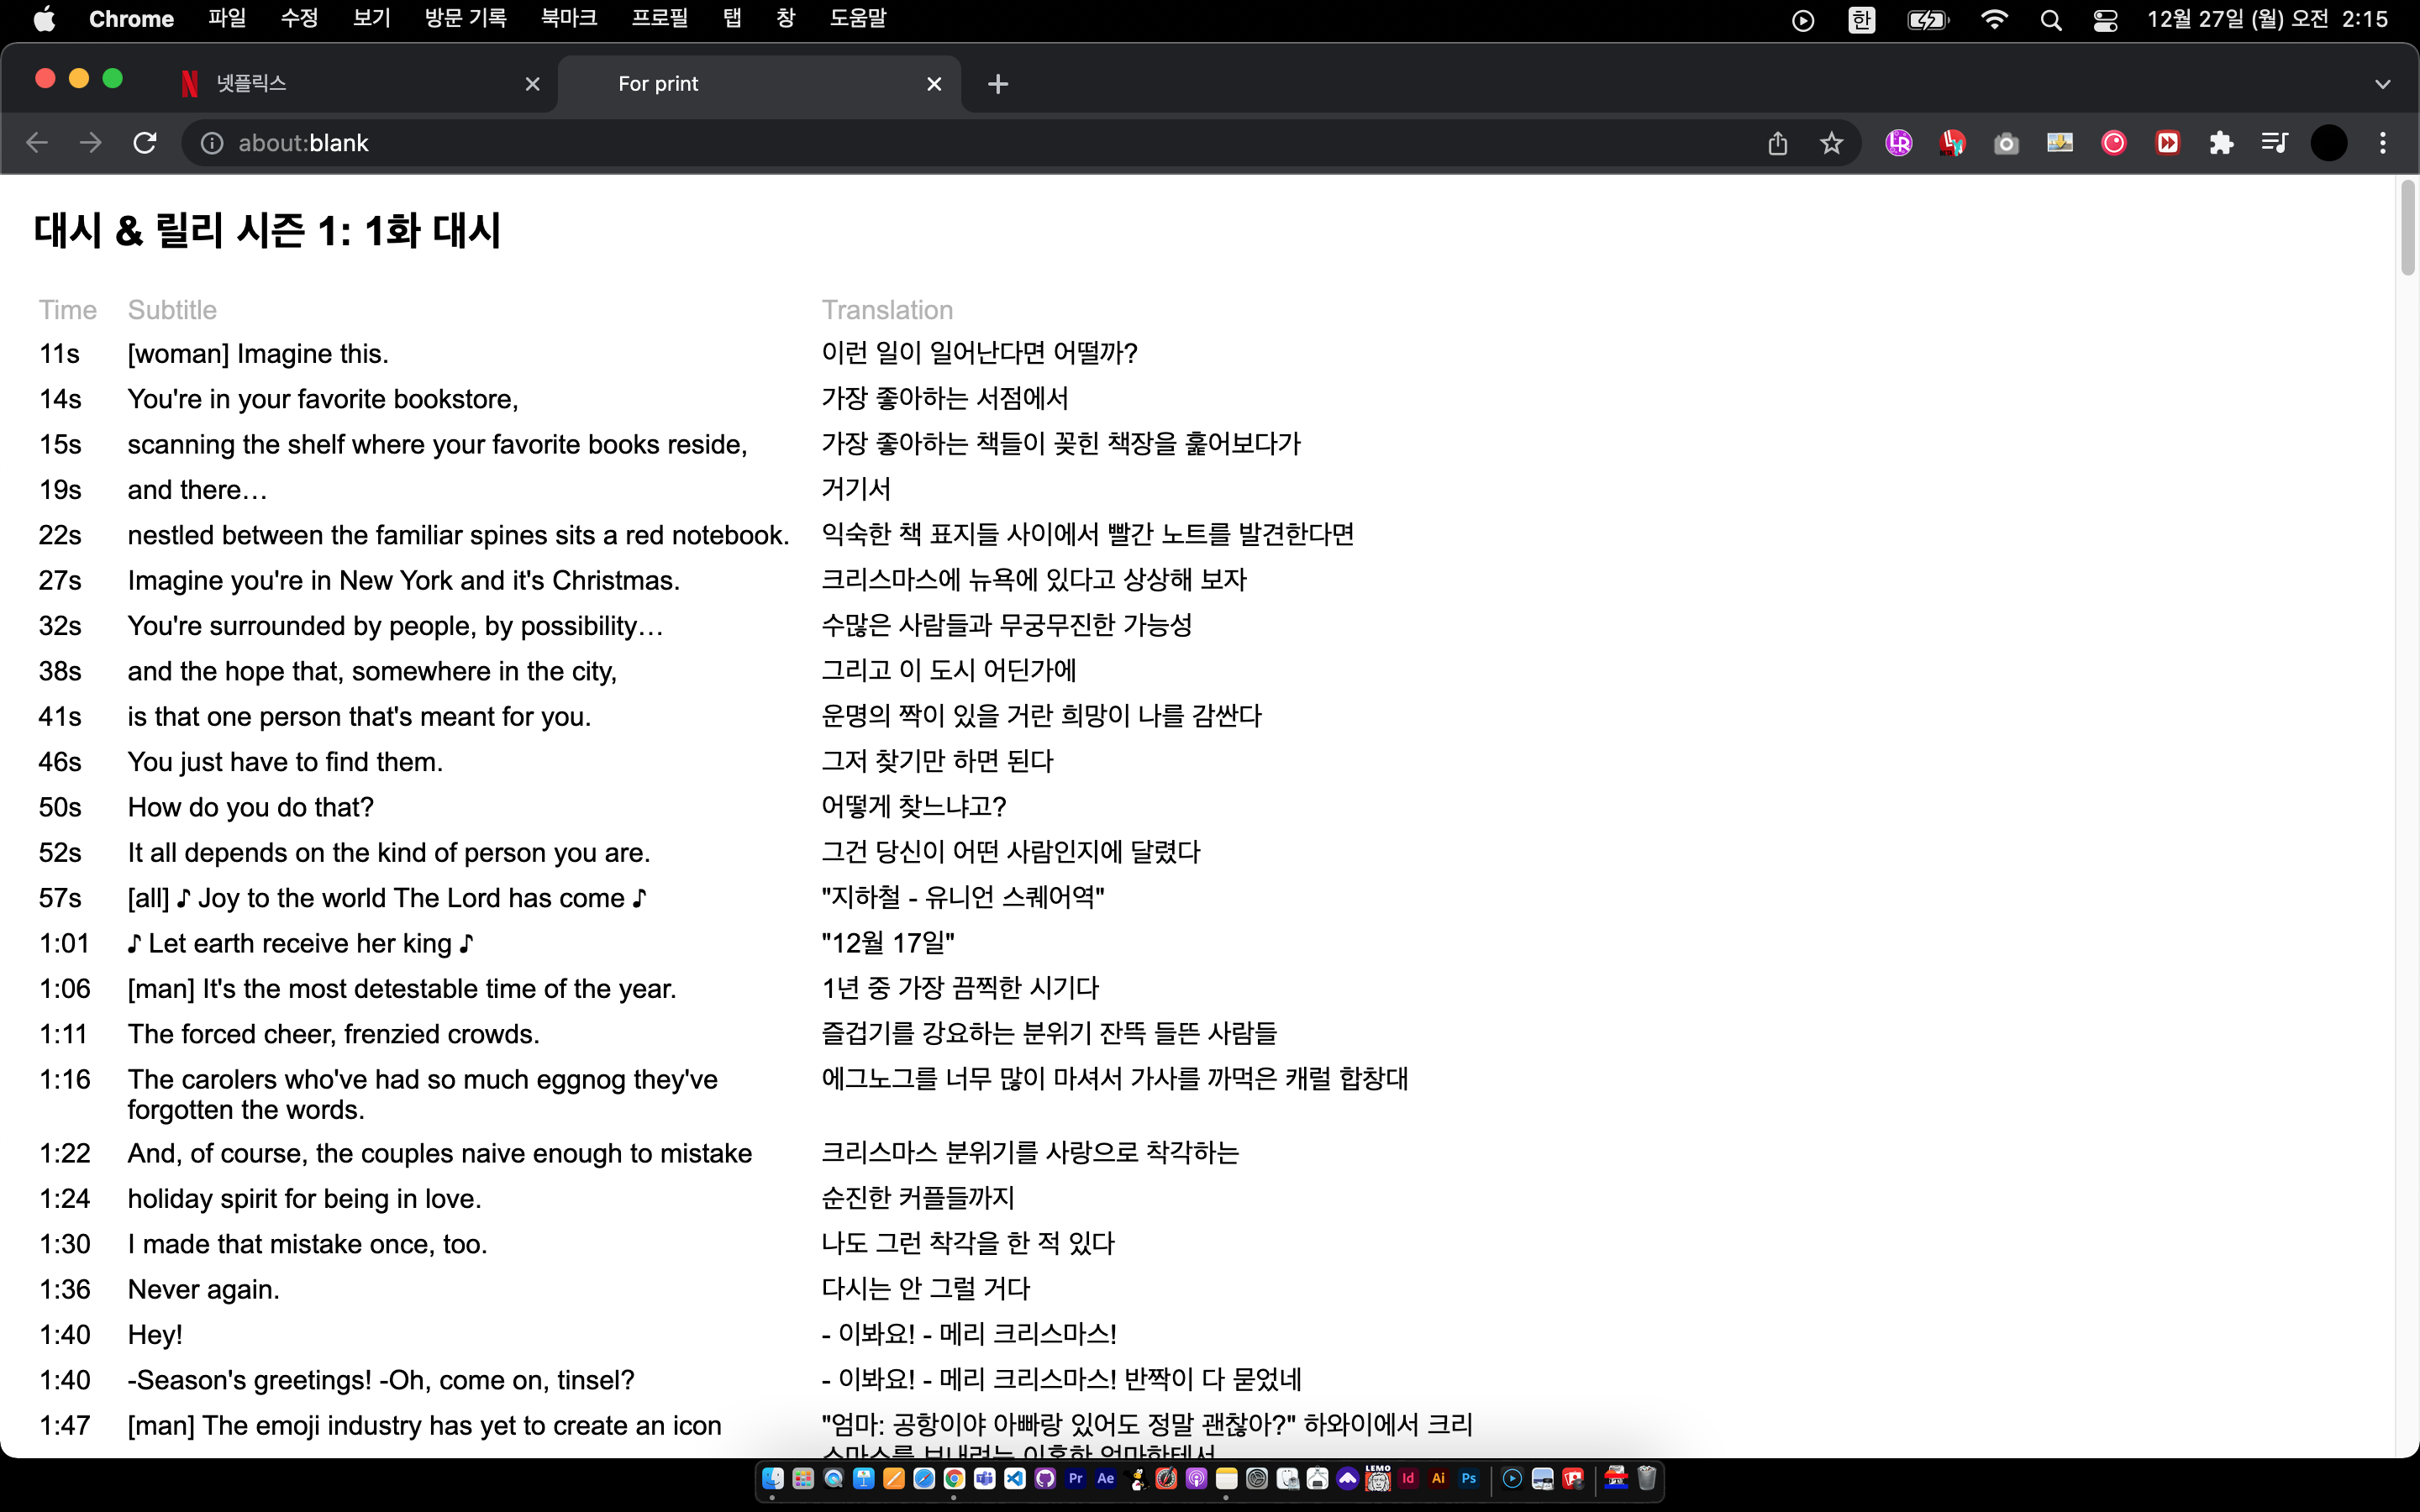
Task: Open the Wi-Fi status menu
Action: pyautogui.click(x=1994, y=19)
